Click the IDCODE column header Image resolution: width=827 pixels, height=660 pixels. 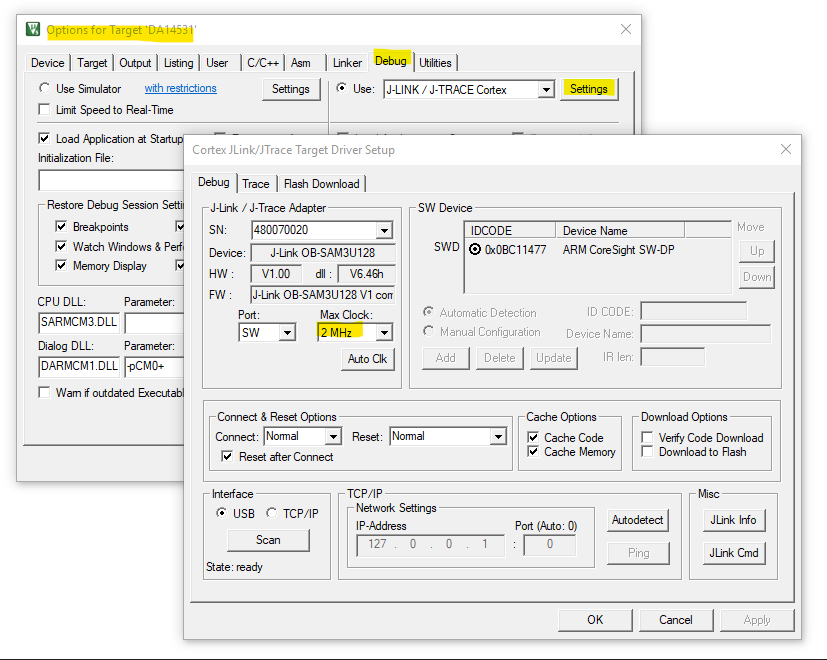509,231
